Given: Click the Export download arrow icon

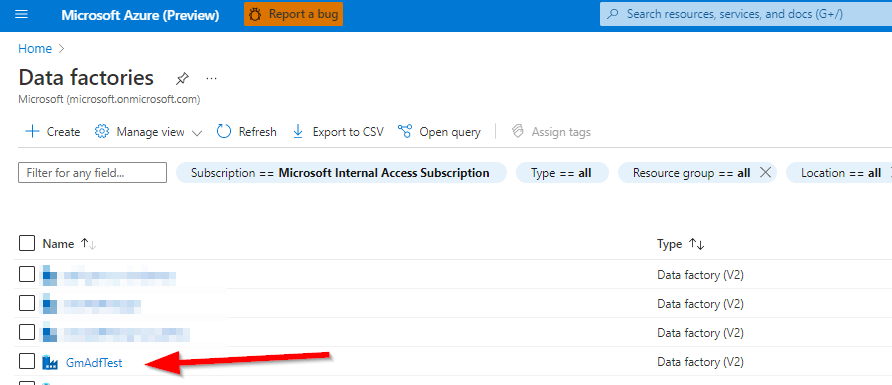Looking at the screenshot, I should pos(298,132).
